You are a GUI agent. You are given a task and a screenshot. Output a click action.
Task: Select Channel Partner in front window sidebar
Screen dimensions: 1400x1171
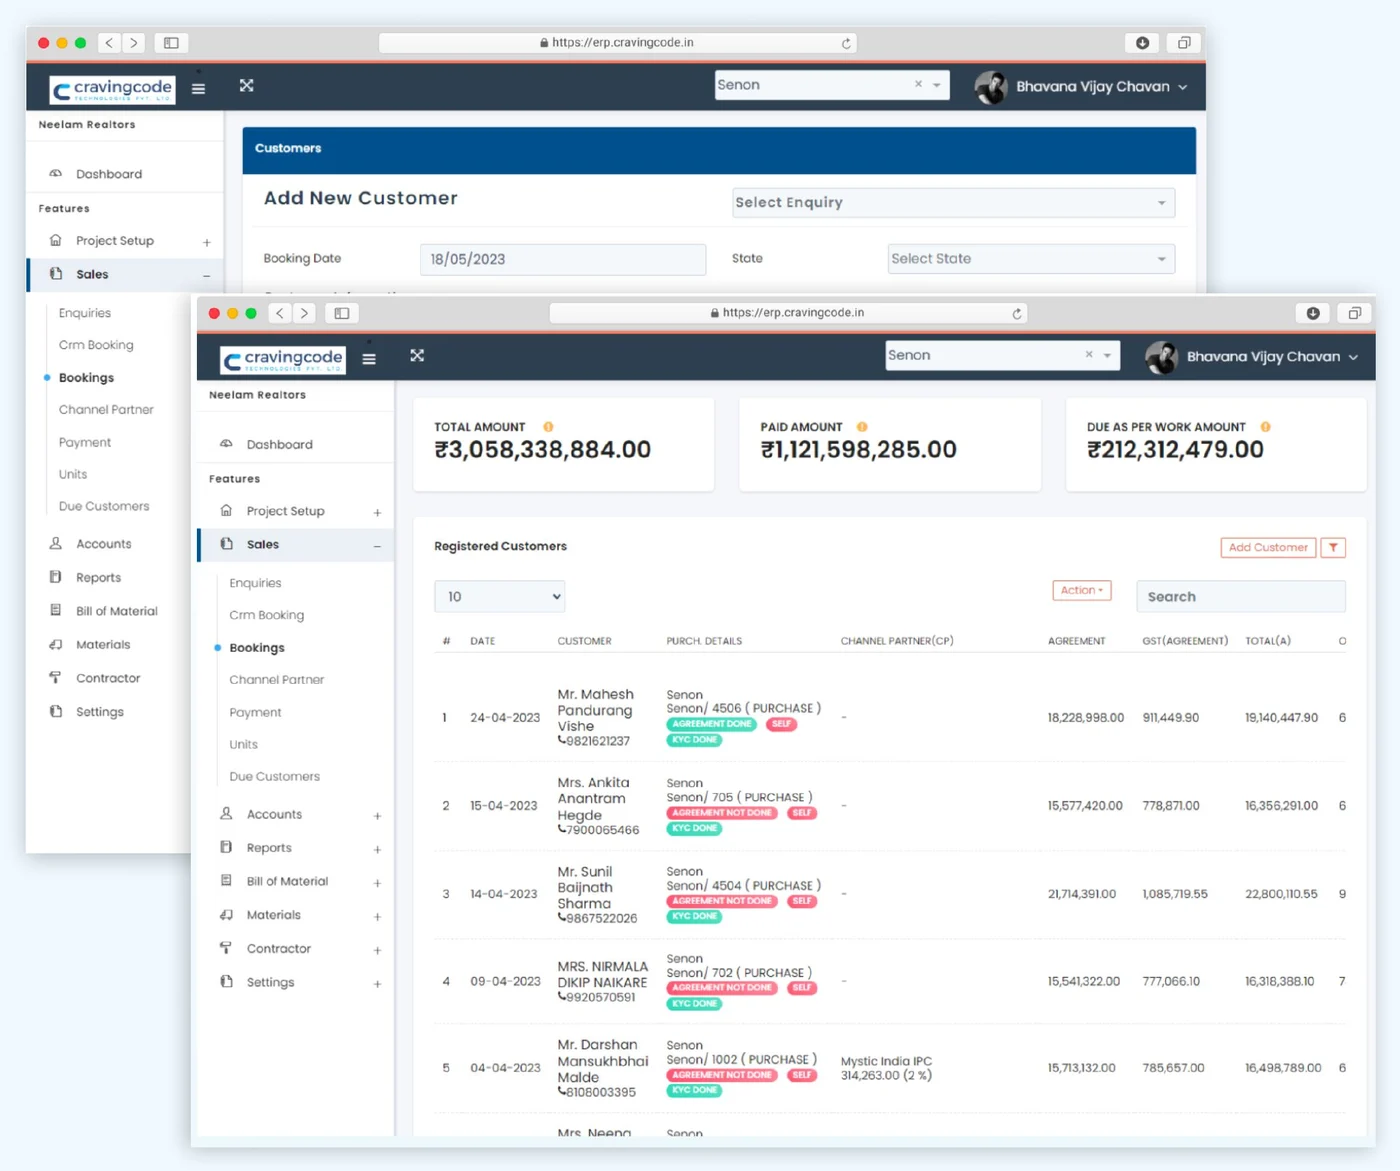pos(276,680)
